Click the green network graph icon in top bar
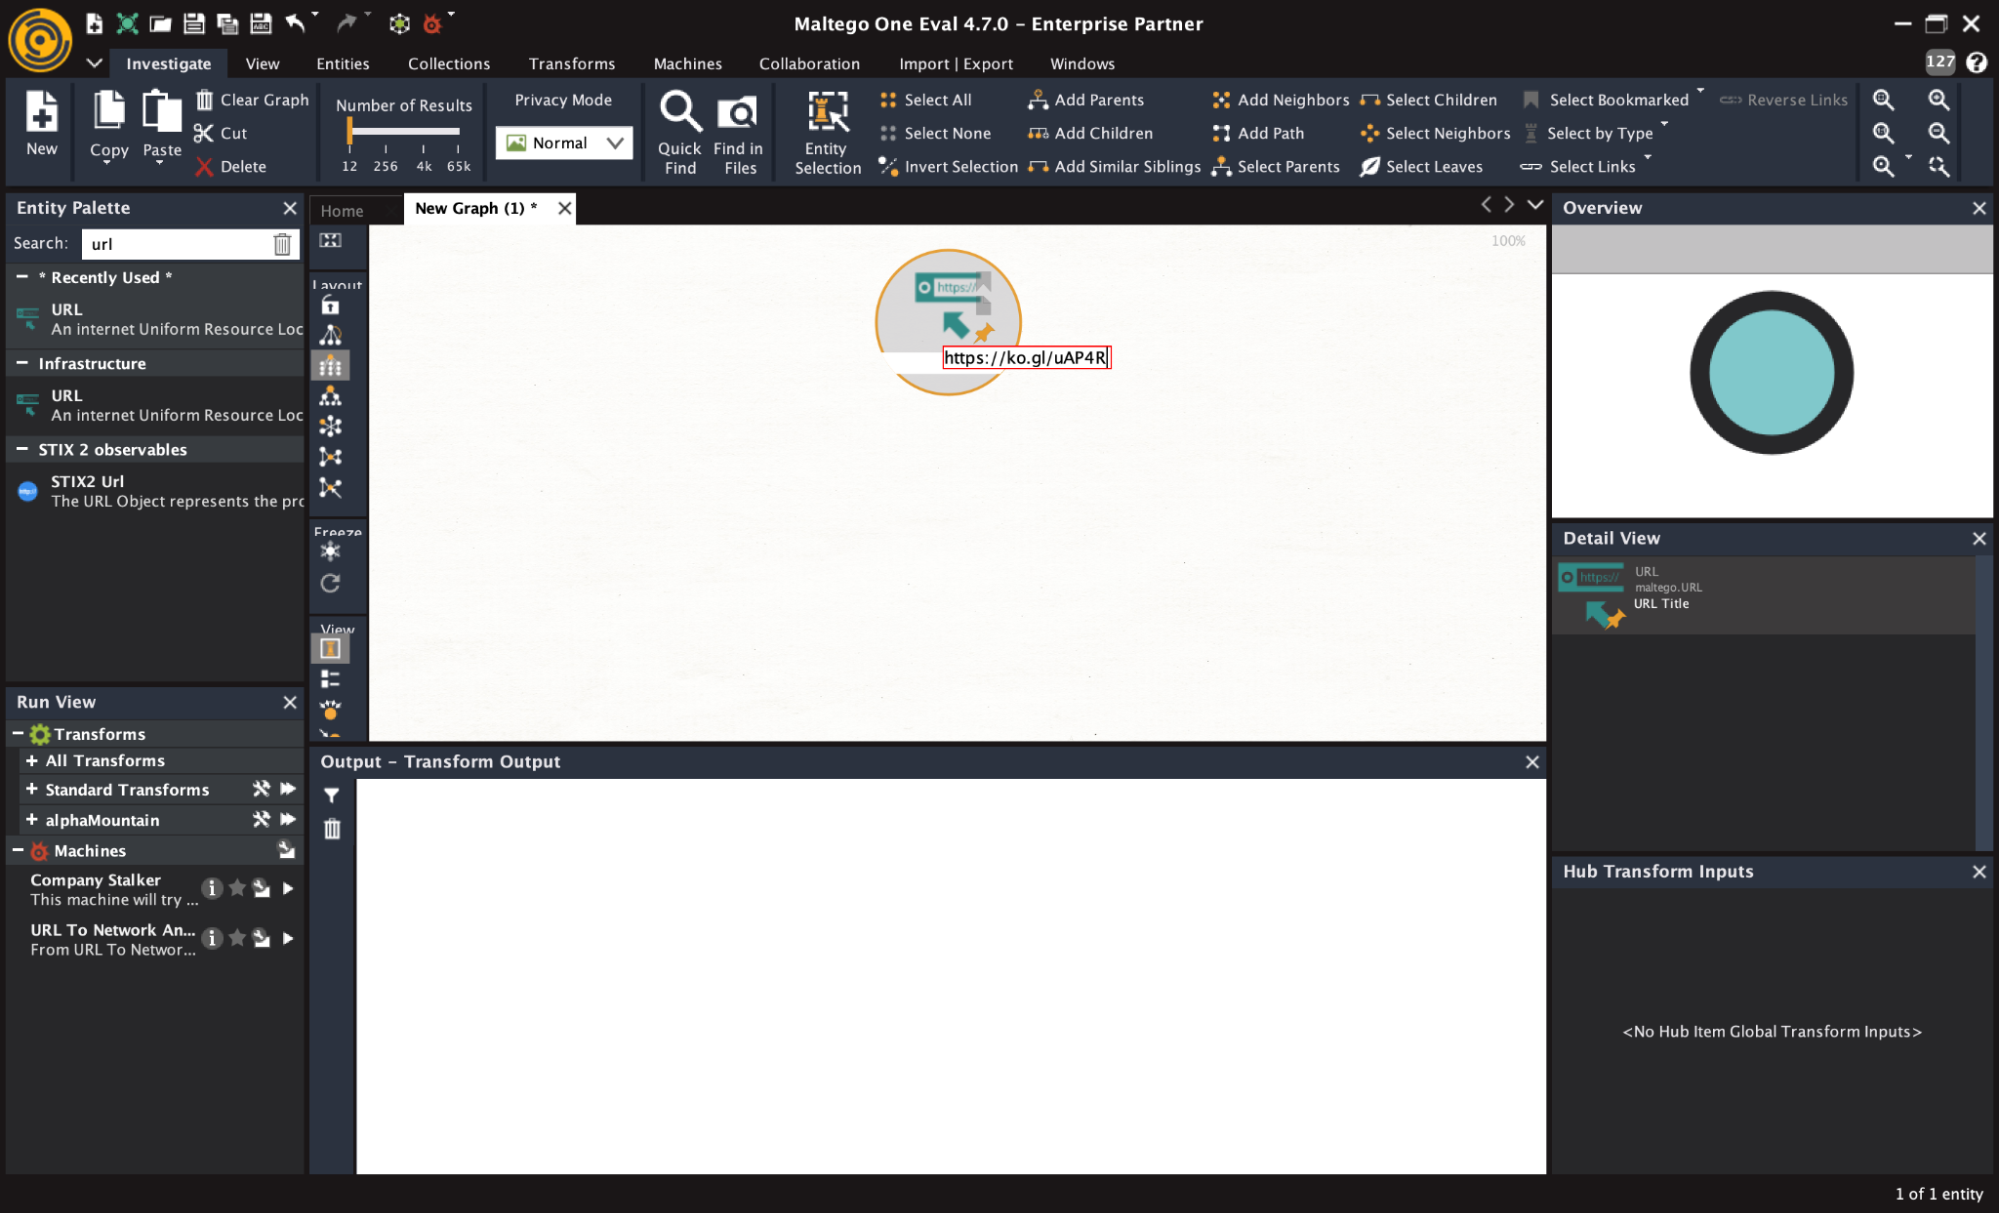The width and height of the screenshot is (1999, 1214). pos(127,23)
